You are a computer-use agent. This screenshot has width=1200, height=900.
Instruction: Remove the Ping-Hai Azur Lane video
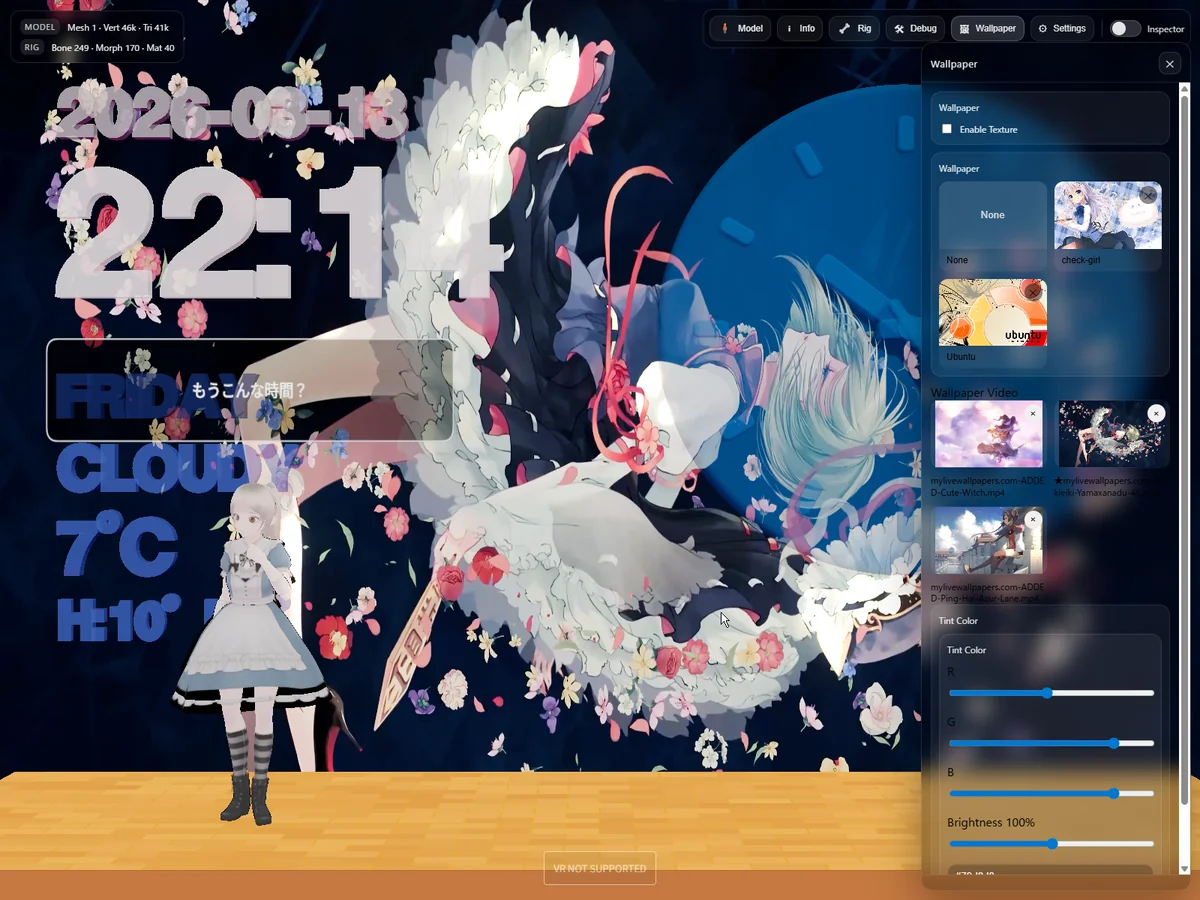pos(1033,520)
